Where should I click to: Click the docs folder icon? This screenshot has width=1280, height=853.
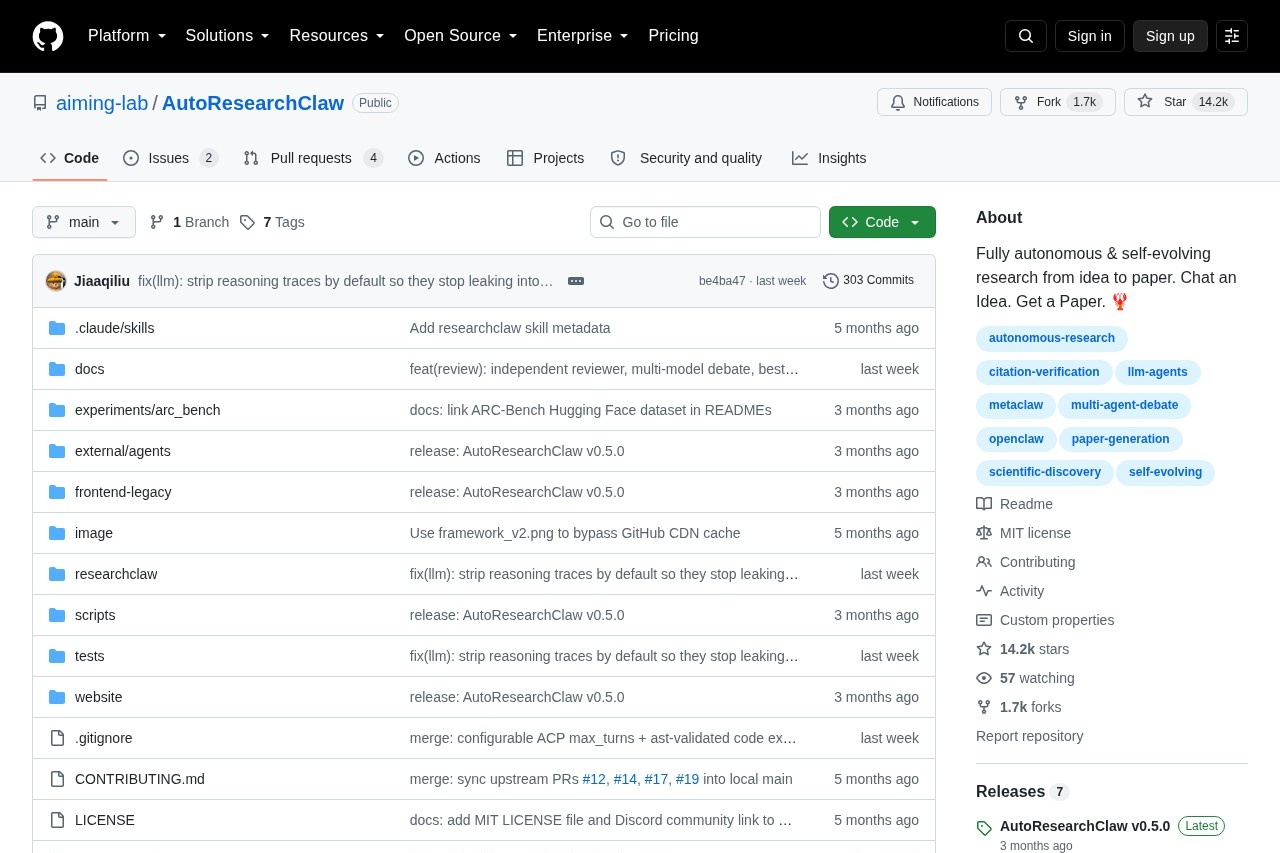tap(57, 369)
